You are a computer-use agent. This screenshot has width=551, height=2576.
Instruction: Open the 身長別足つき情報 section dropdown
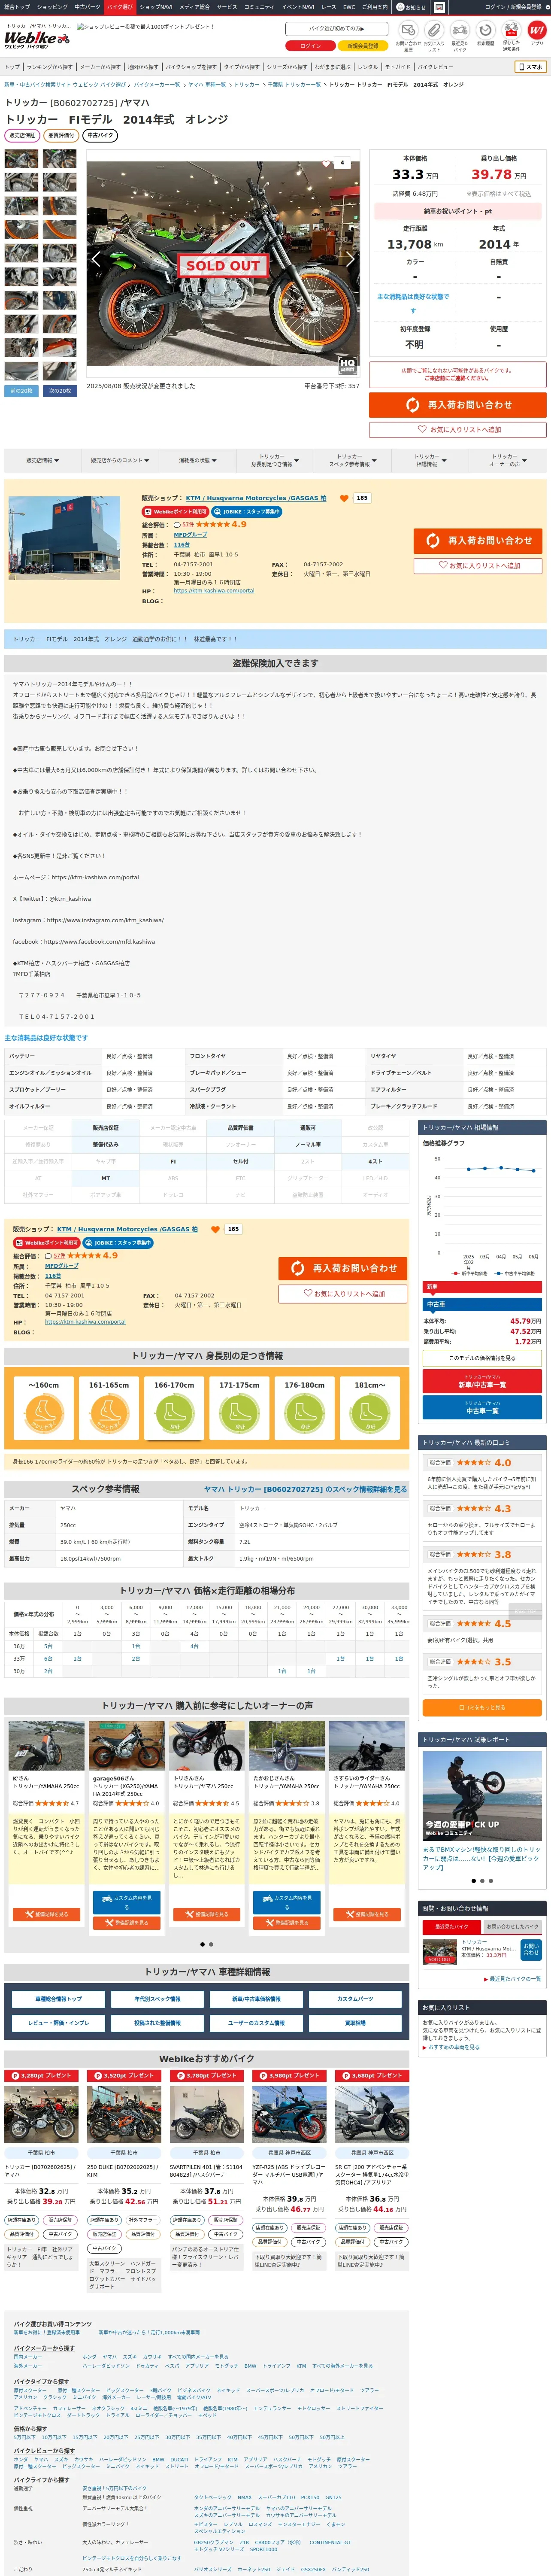click(x=274, y=461)
